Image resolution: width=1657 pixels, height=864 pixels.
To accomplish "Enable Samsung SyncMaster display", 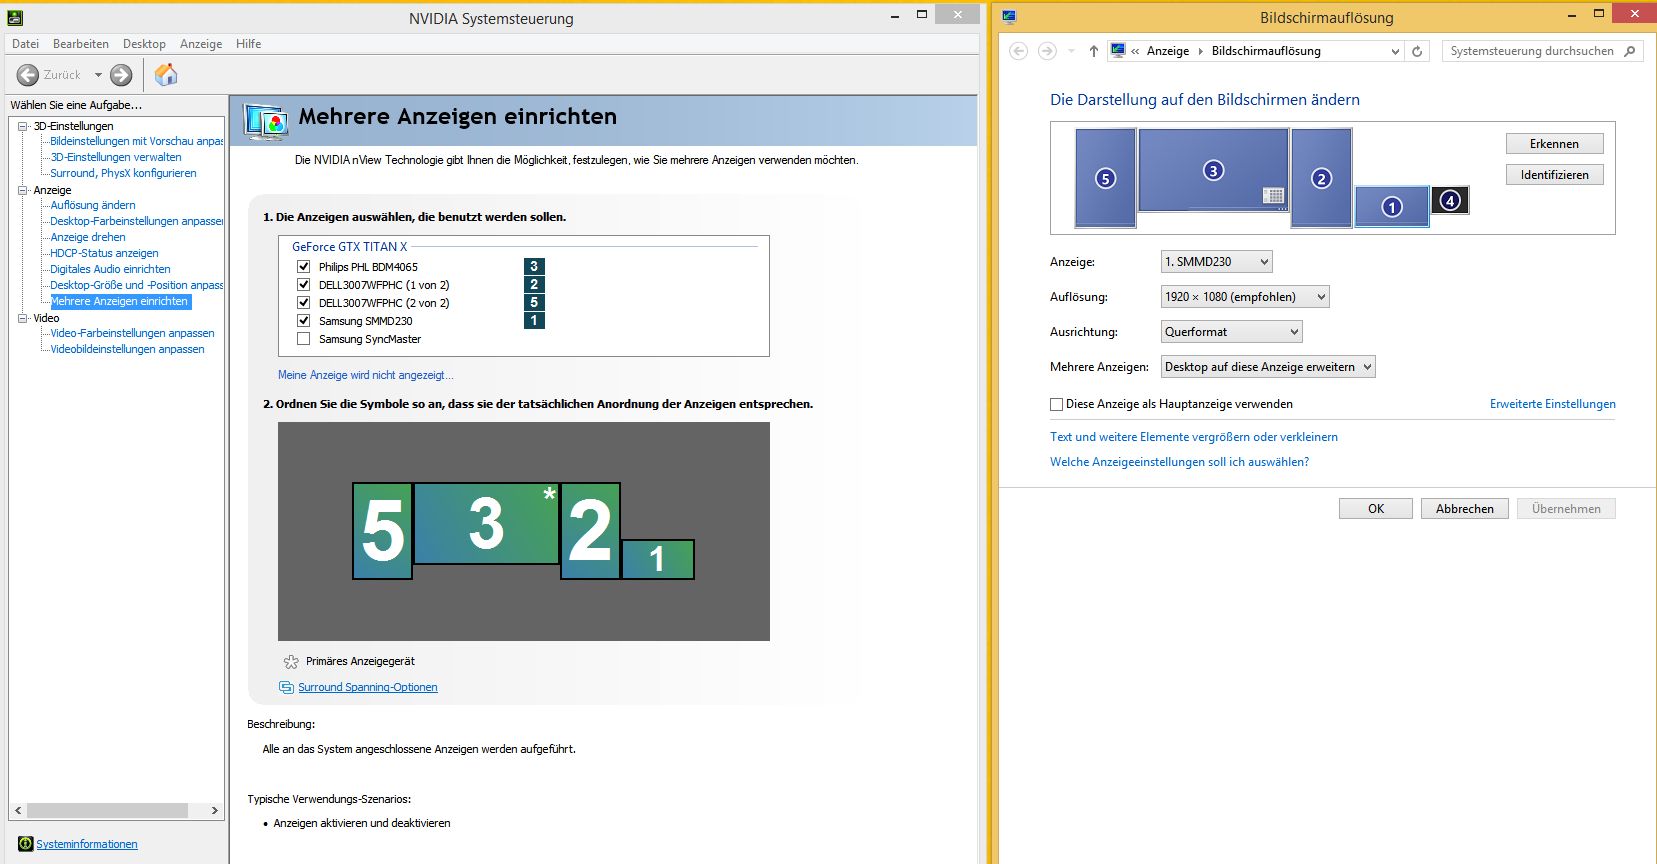I will coord(304,339).
